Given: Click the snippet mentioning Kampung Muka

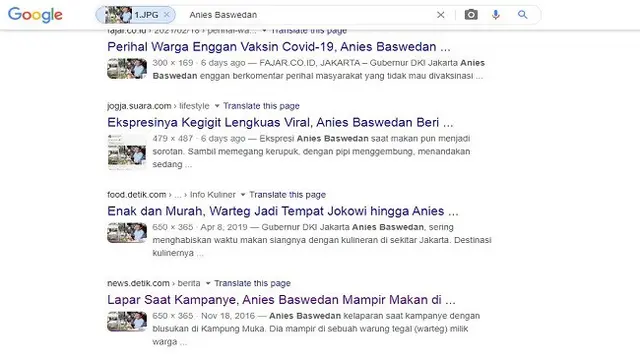Looking at the screenshot, I should coord(316,329).
